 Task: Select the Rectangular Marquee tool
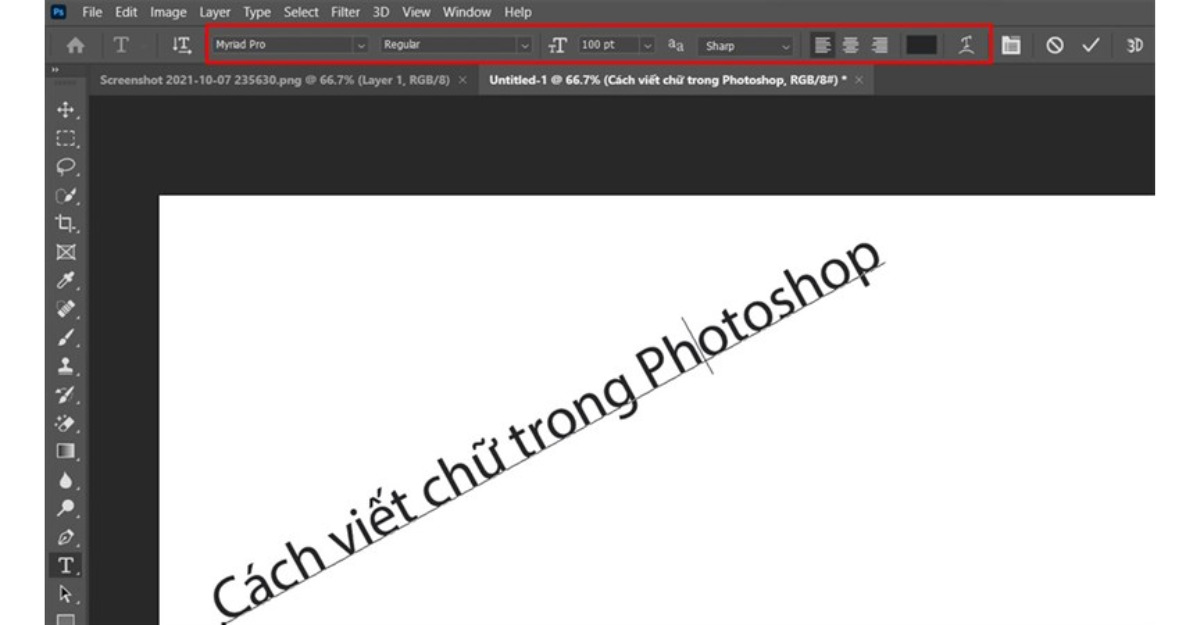(66, 139)
